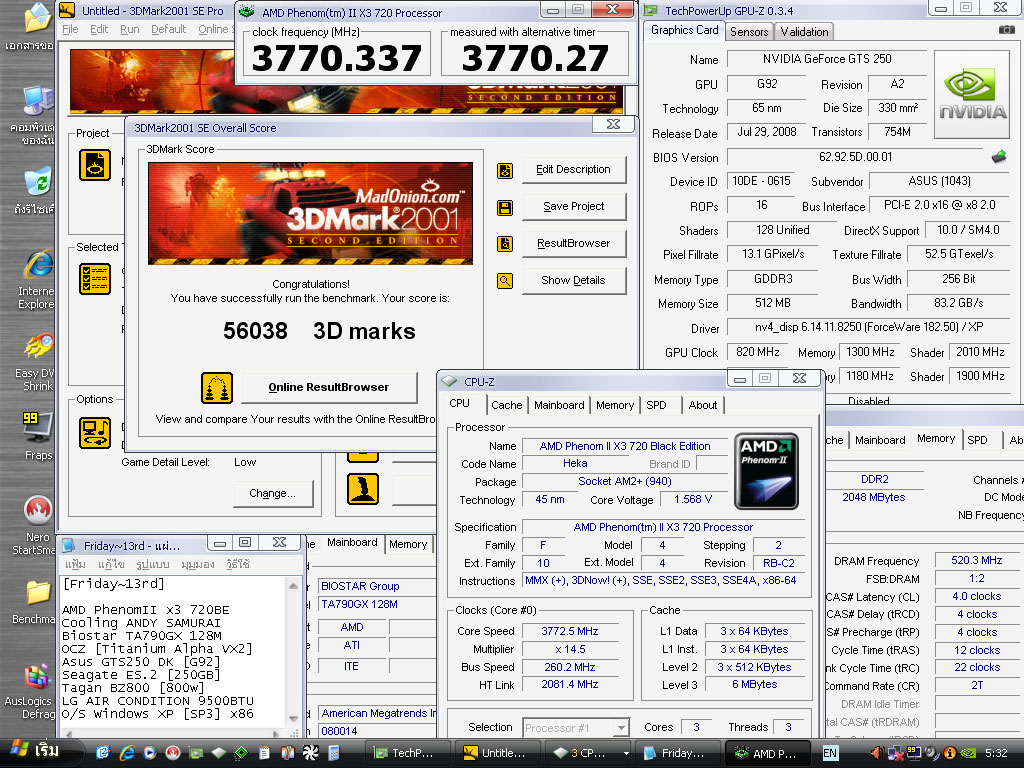Click the fan icon in quick launch bar
This screenshot has height=768, width=1024.
click(310, 753)
